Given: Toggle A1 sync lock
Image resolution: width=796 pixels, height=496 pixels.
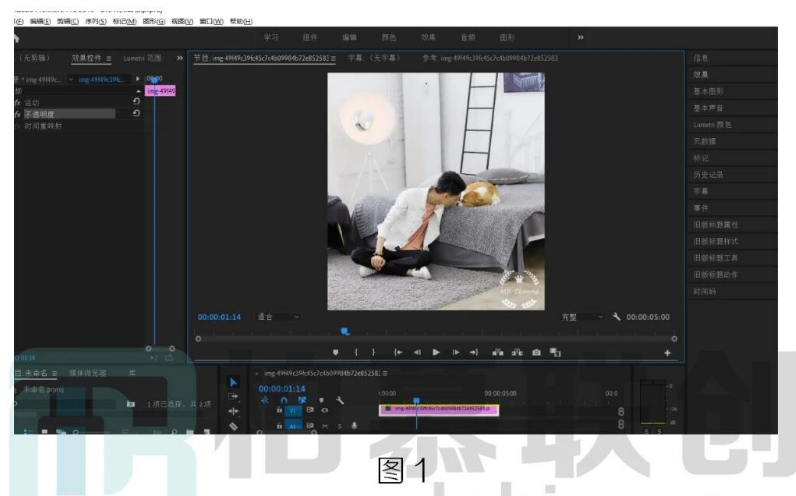Looking at the screenshot, I should (310, 426).
